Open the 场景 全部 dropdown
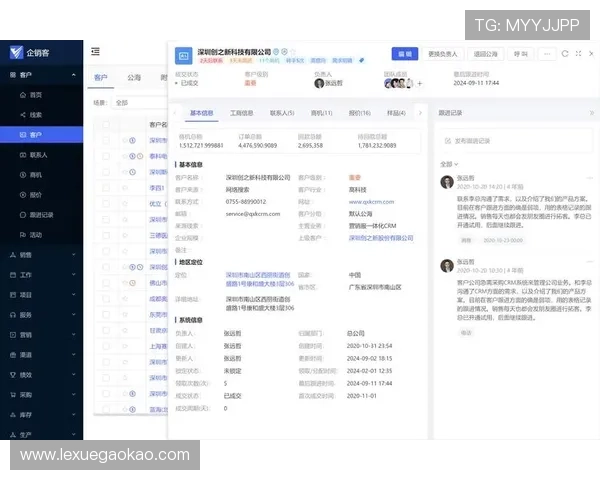The height and width of the screenshot is (480, 600). 140,103
